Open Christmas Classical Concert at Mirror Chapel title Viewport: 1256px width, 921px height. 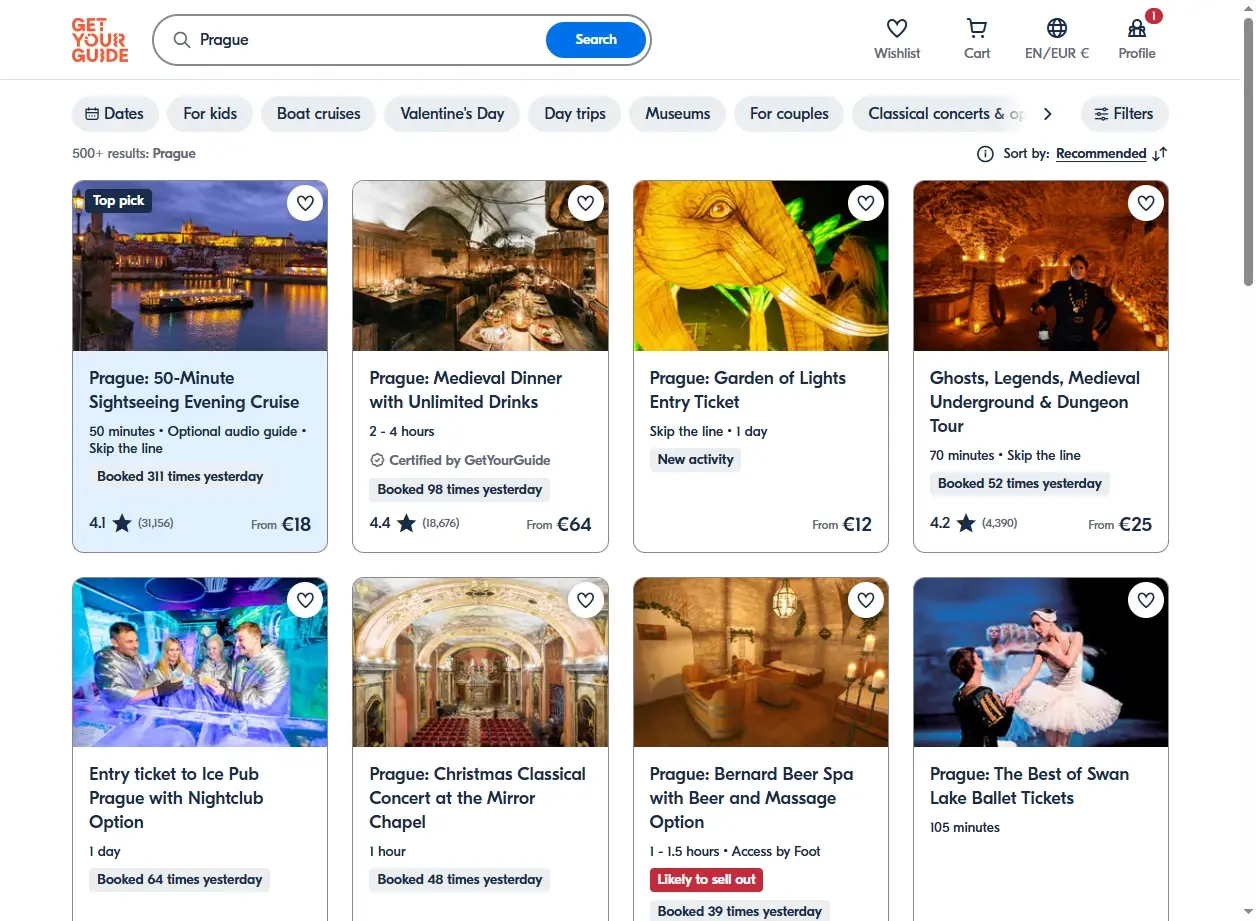click(477, 798)
